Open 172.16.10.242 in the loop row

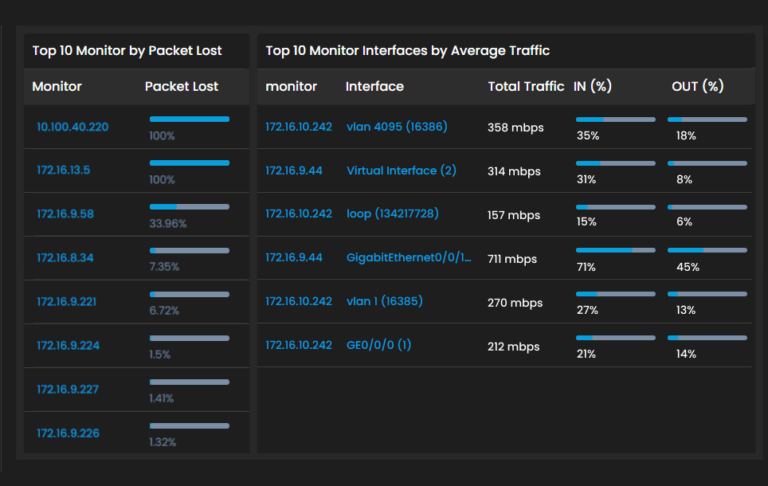[x=299, y=214]
